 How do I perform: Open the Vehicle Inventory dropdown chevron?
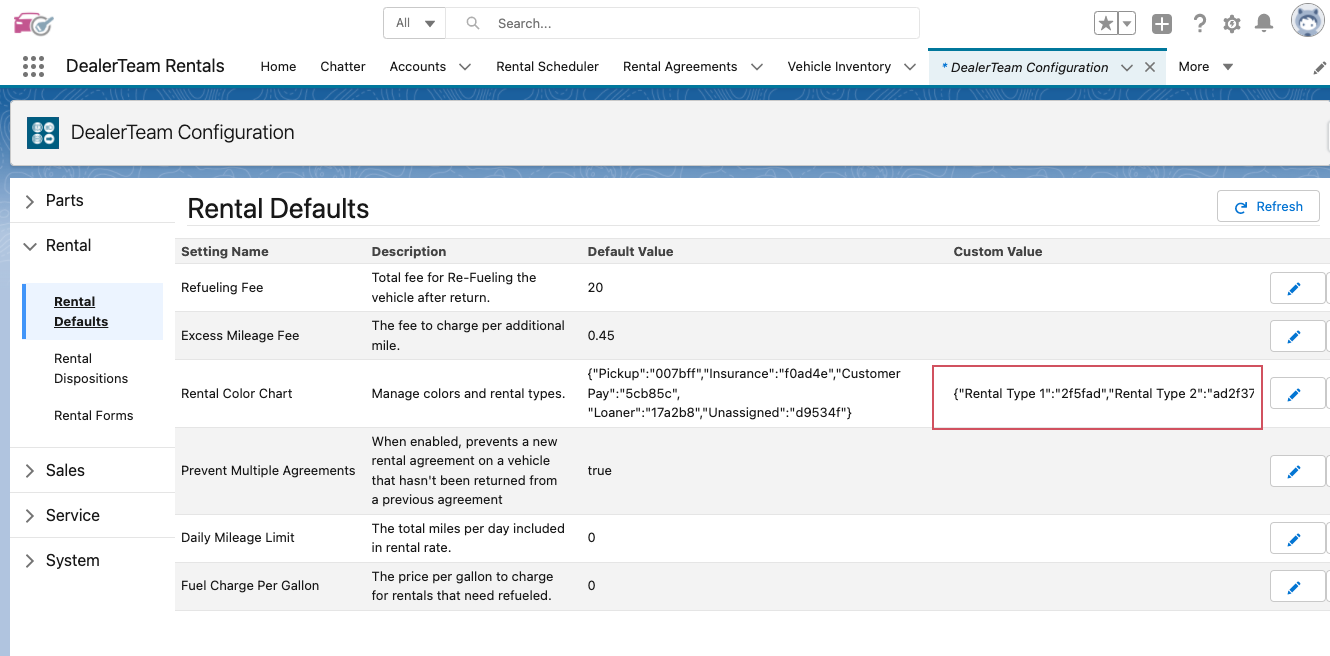pos(910,67)
